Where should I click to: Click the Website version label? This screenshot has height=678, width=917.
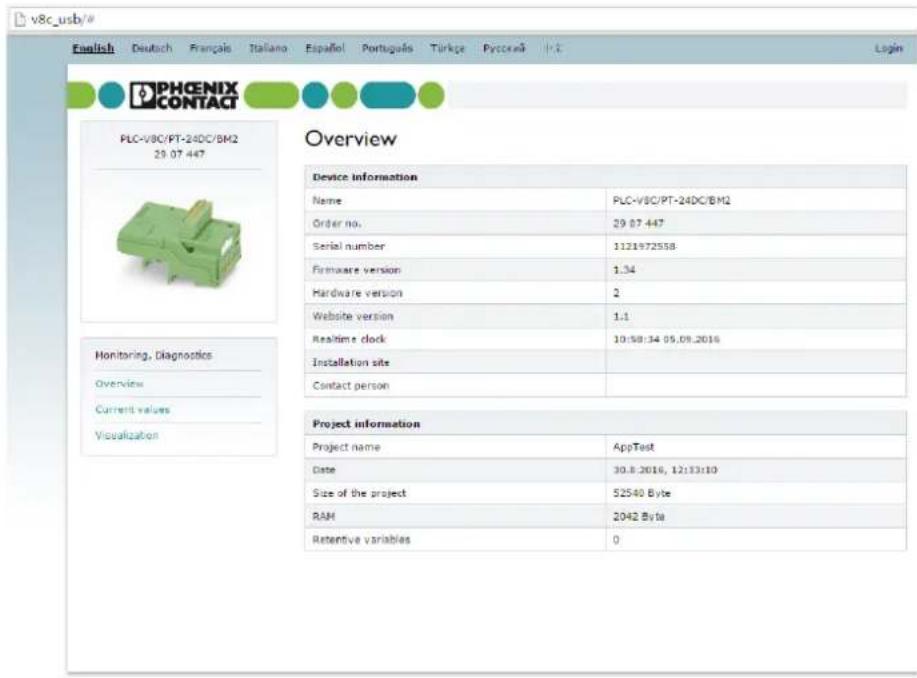pyautogui.click(x=353, y=316)
